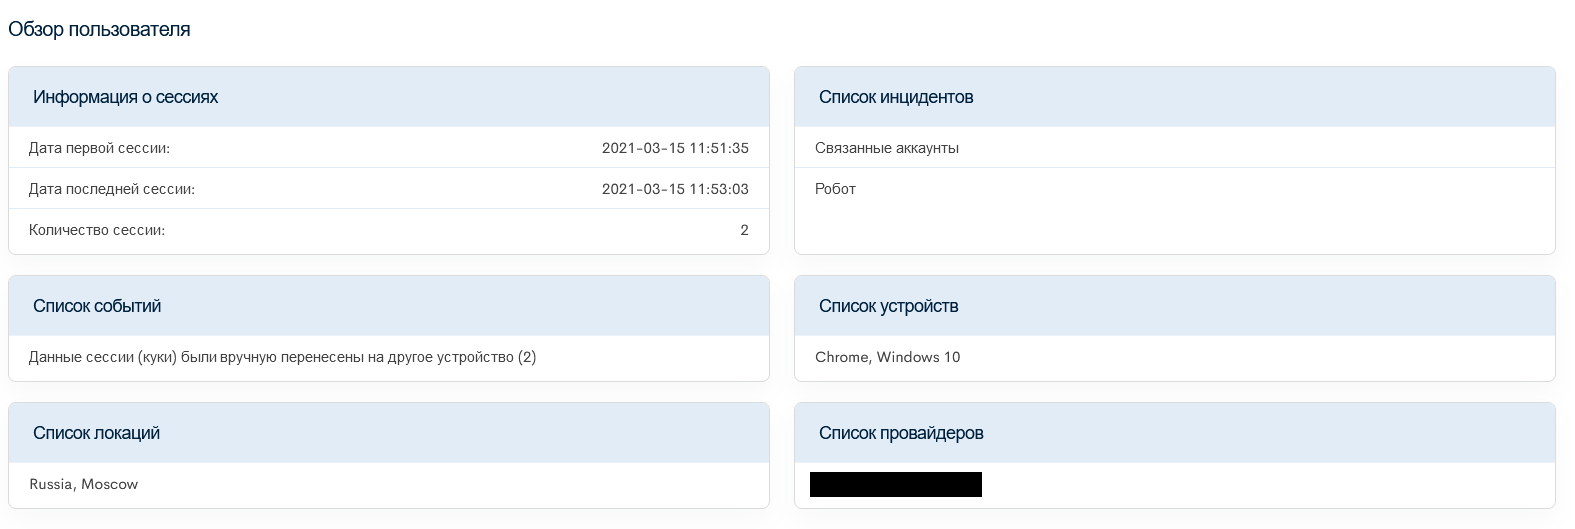Viewport: 1575px width, 529px height.
Task: Click the 'Дата первой сессии' row label
Action: pos(99,148)
